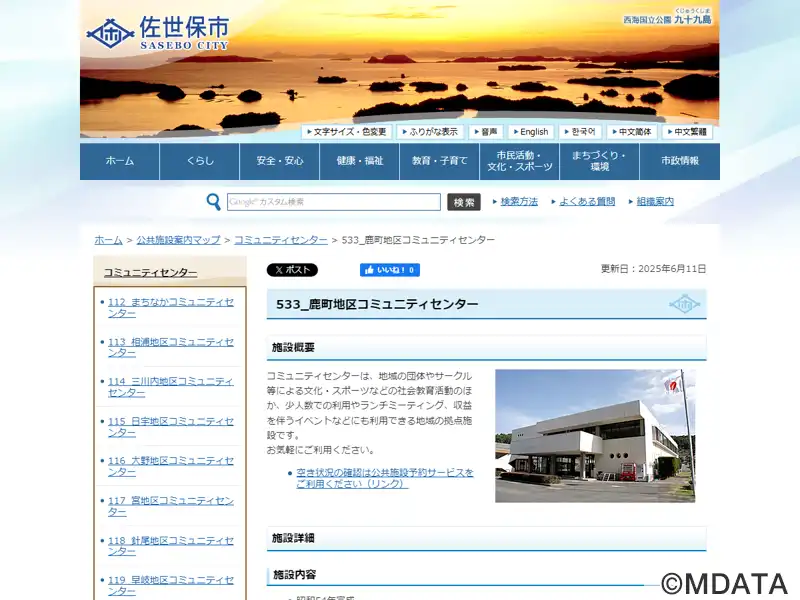Open the 教育・子育て navigation tab
The image size is (800, 600).
click(x=440, y=161)
